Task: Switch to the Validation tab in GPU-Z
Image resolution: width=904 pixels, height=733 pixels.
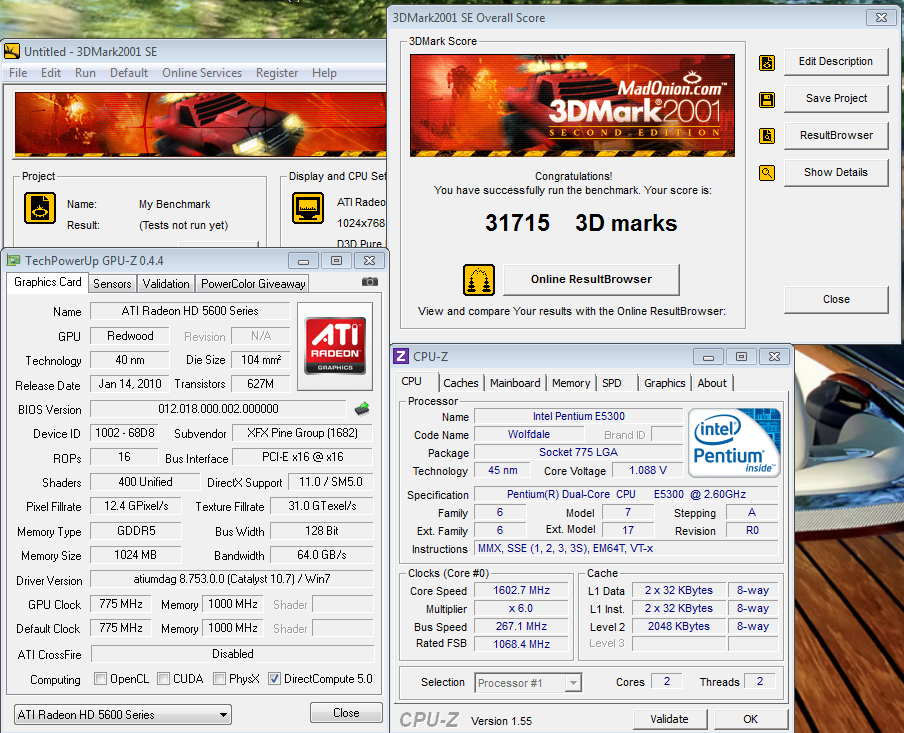Action: (x=166, y=284)
